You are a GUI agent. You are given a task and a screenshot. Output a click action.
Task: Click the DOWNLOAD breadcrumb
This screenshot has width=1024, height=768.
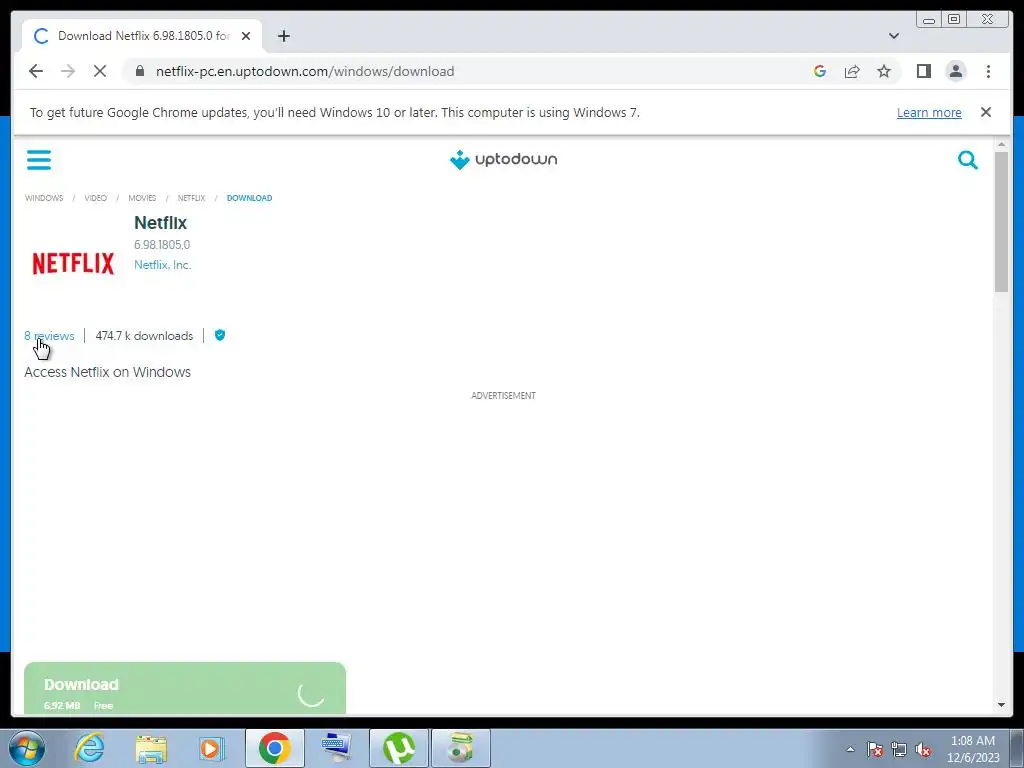[x=249, y=198]
